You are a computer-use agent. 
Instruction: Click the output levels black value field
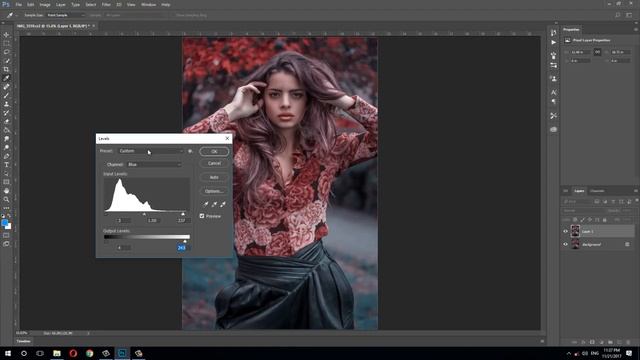tap(124, 248)
